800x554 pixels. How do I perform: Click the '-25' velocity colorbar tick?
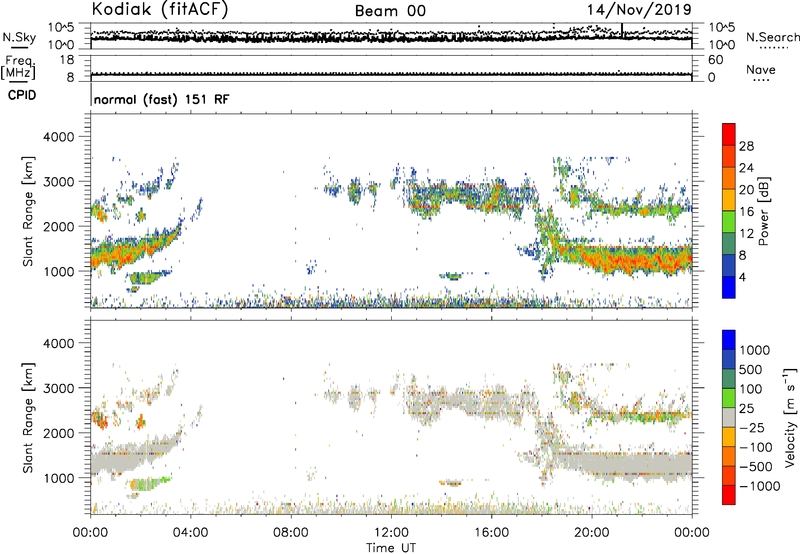[752, 428]
